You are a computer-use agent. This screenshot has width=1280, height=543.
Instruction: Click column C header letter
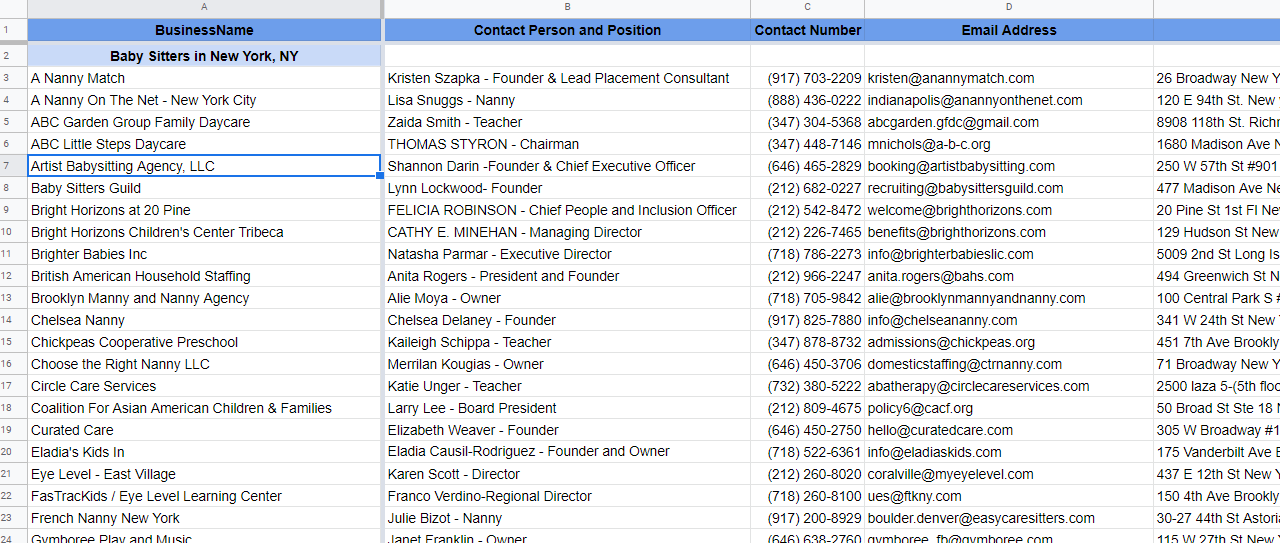(x=807, y=7)
